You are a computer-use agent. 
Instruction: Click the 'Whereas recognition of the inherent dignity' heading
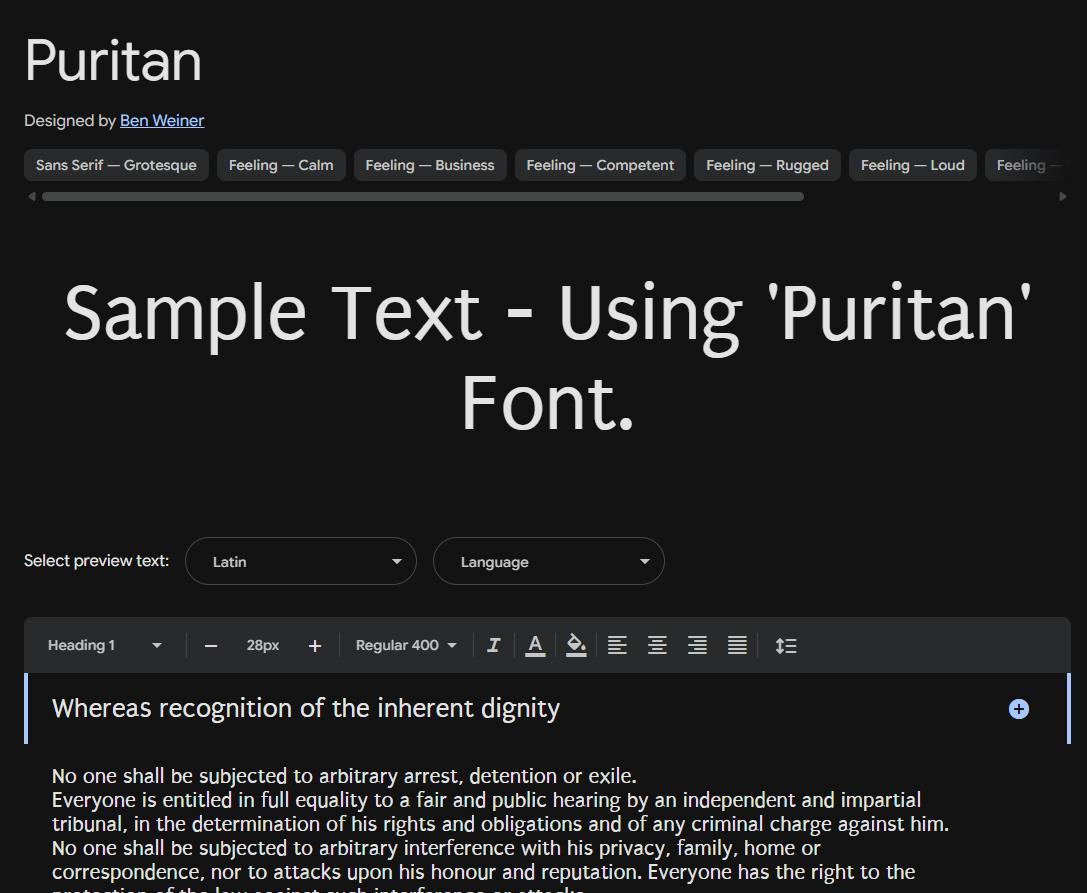point(306,709)
